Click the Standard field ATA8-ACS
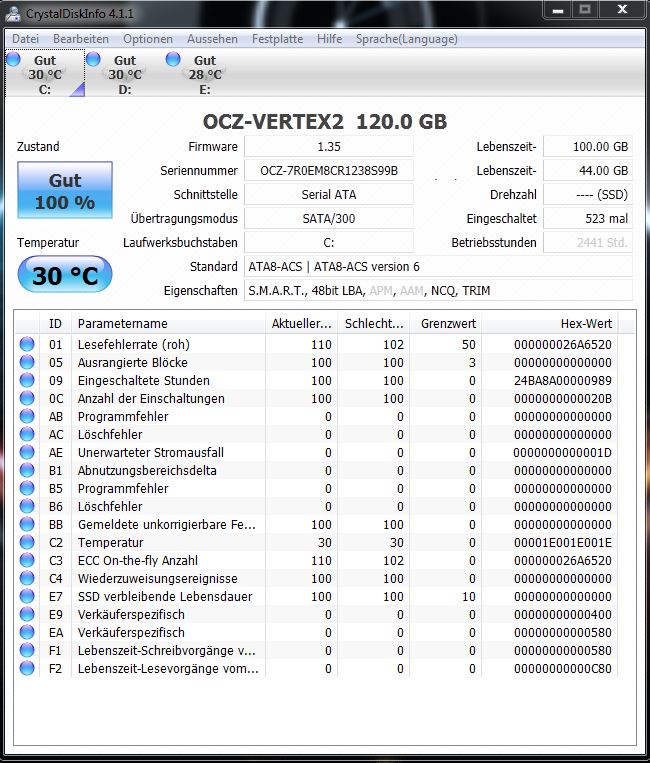Image resolution: width=650 pixels, height=763 pixels. coord(438,267)
